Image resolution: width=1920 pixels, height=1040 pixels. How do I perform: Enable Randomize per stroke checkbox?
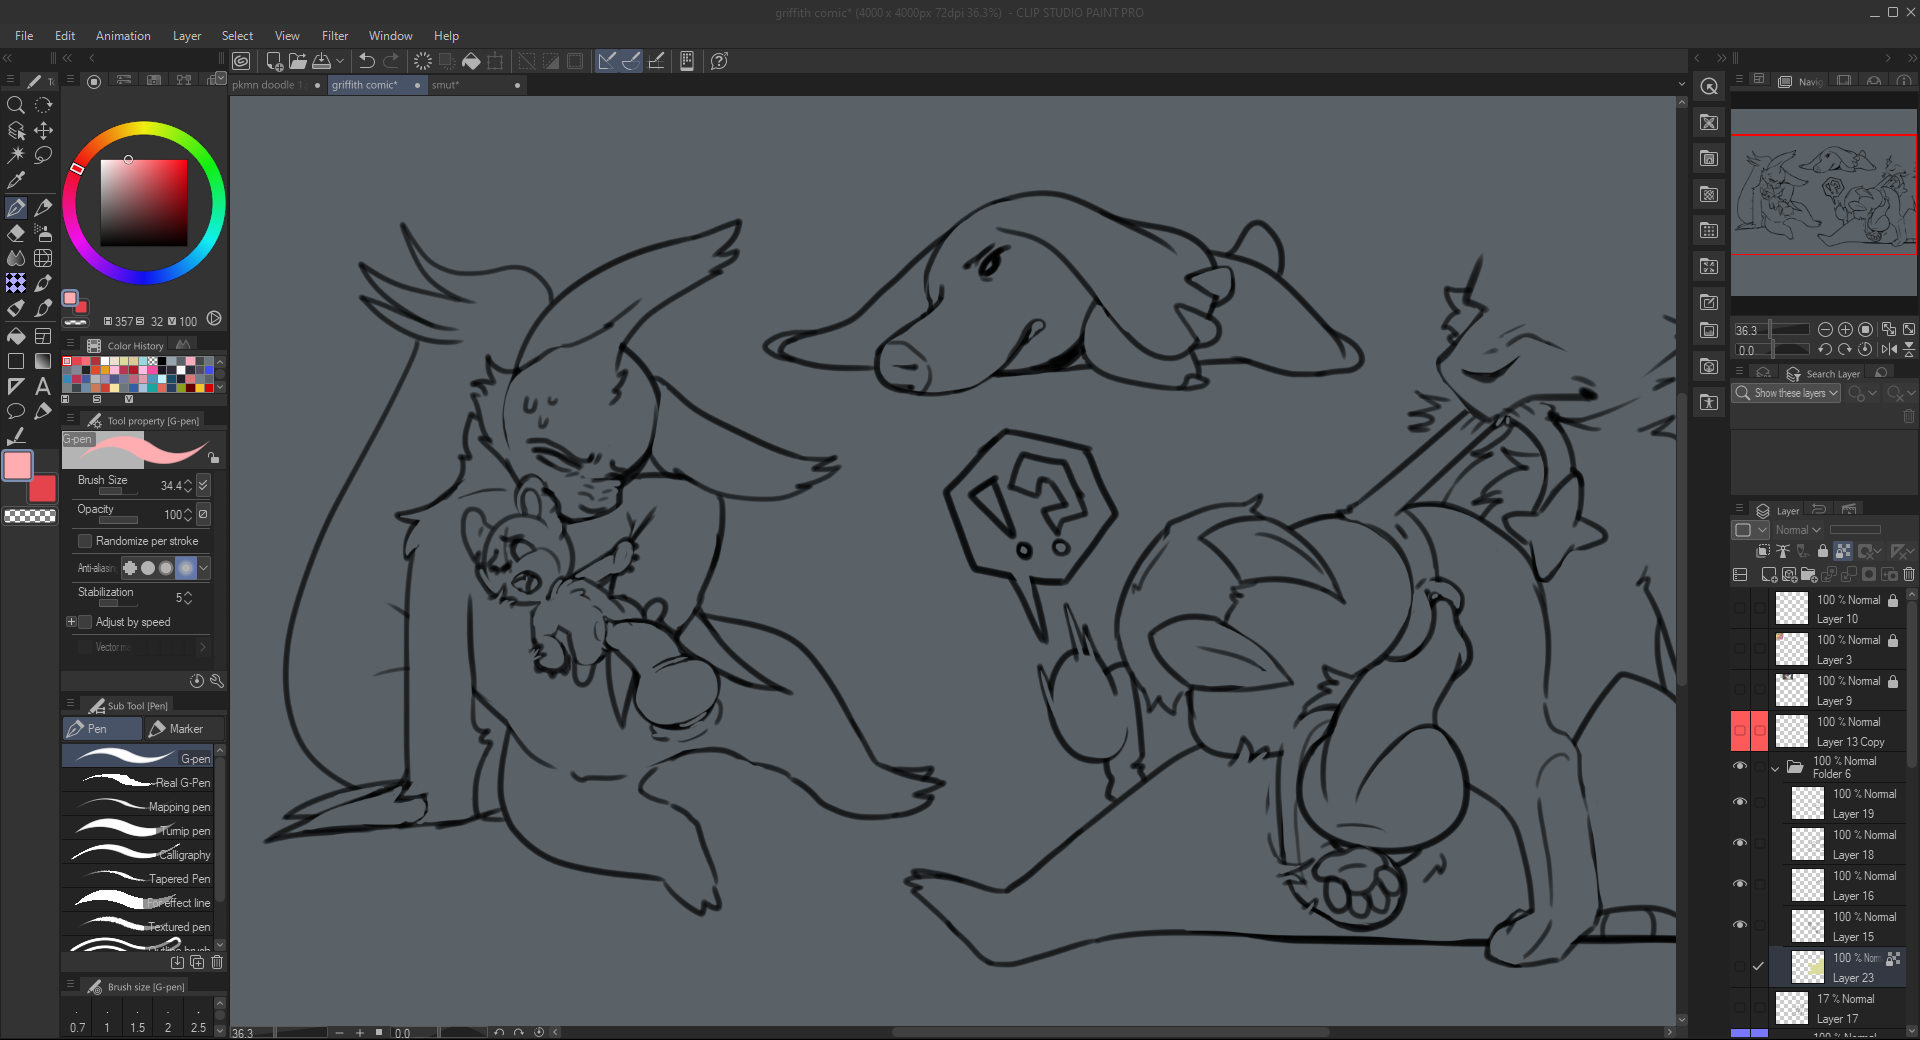[85, 541]
